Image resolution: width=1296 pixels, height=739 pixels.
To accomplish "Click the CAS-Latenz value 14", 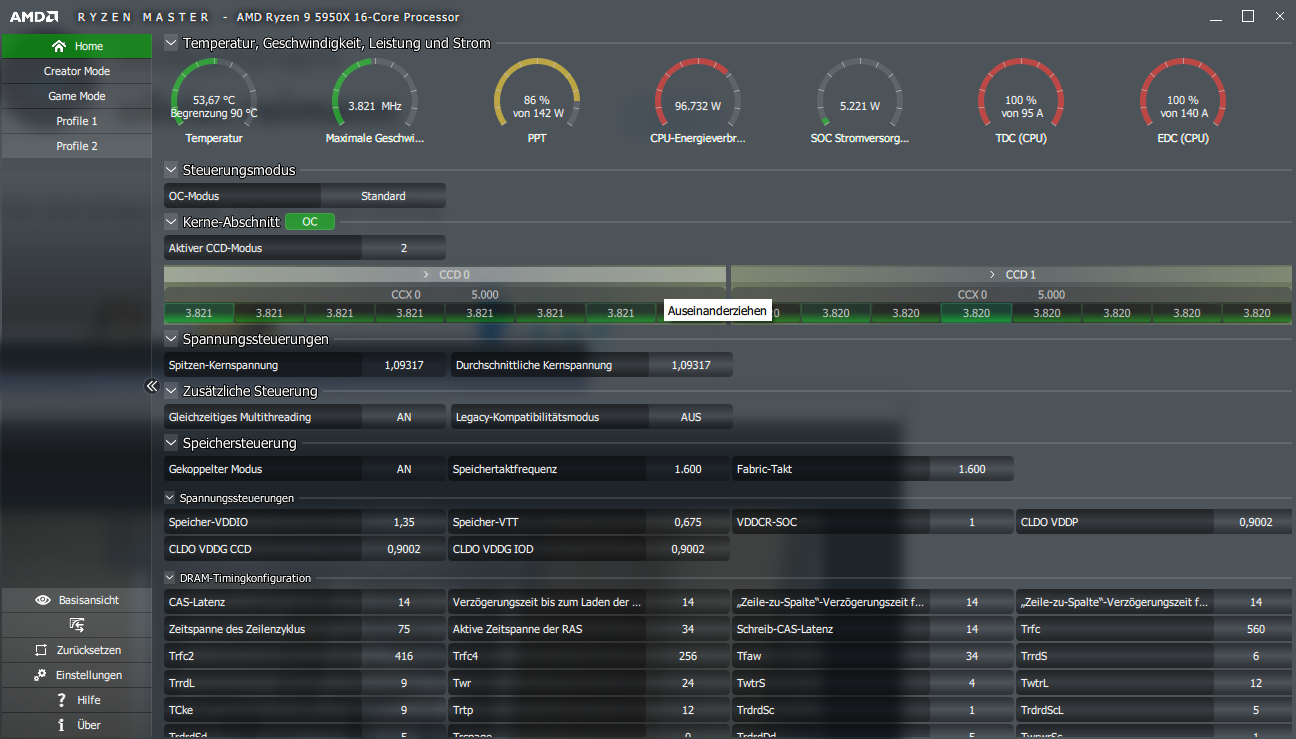I will click(x=404, y=602).
